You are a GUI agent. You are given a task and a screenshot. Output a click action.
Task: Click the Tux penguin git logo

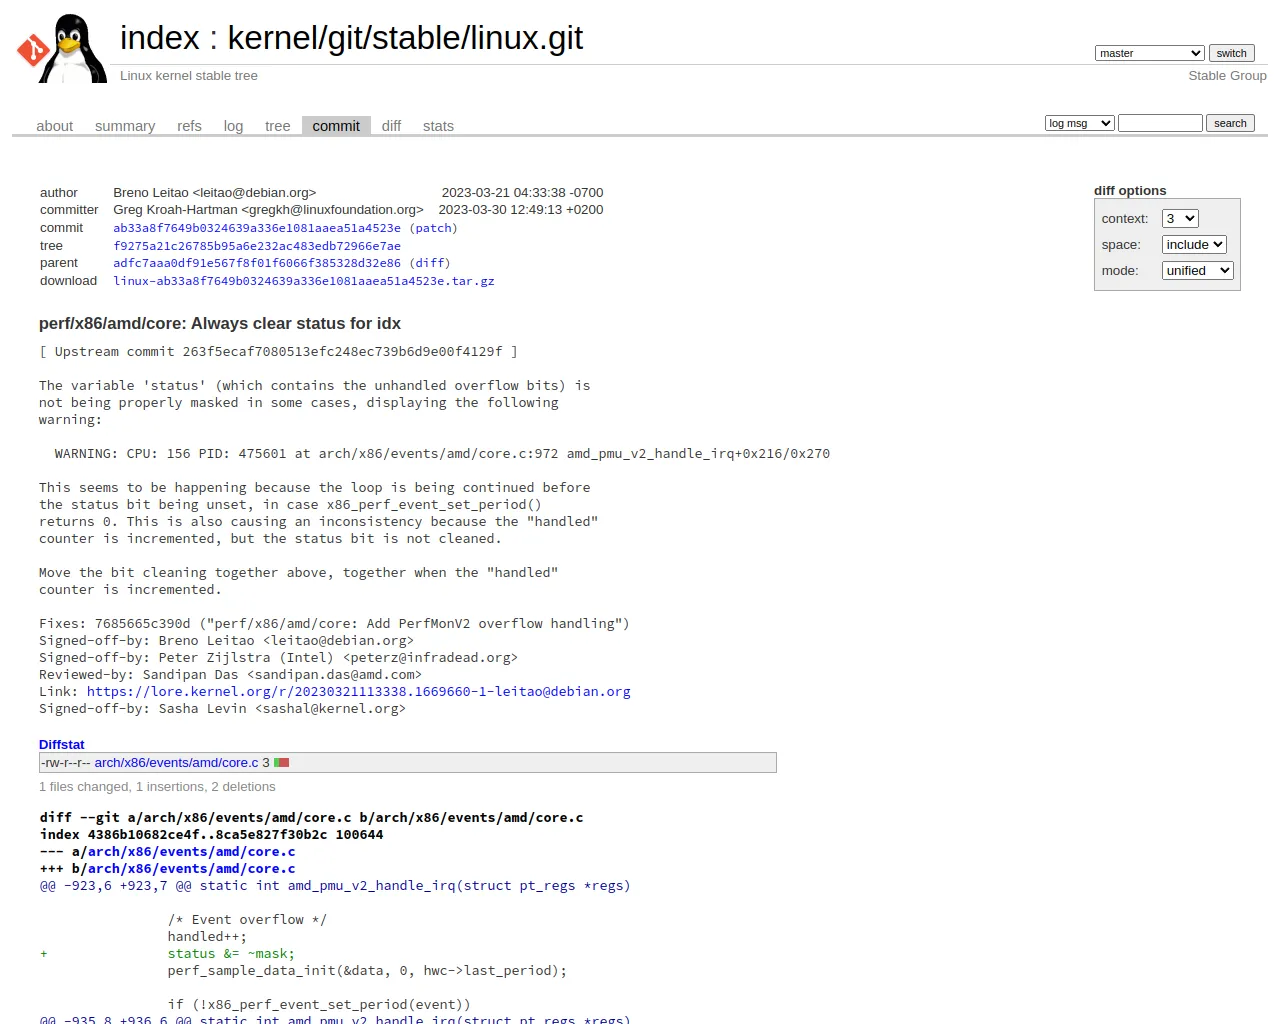[61, 48]
